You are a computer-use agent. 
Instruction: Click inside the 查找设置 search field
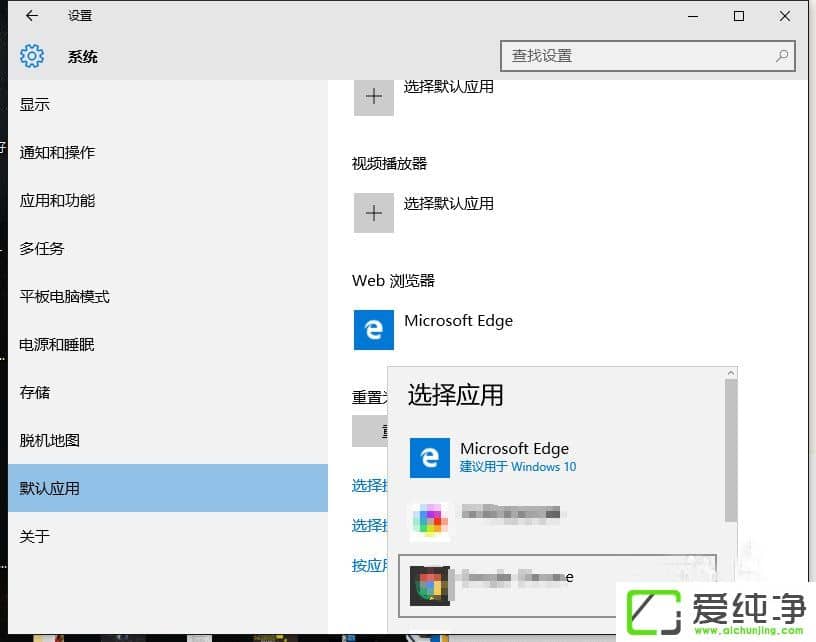pyautogui.click(x=620, y=56)
